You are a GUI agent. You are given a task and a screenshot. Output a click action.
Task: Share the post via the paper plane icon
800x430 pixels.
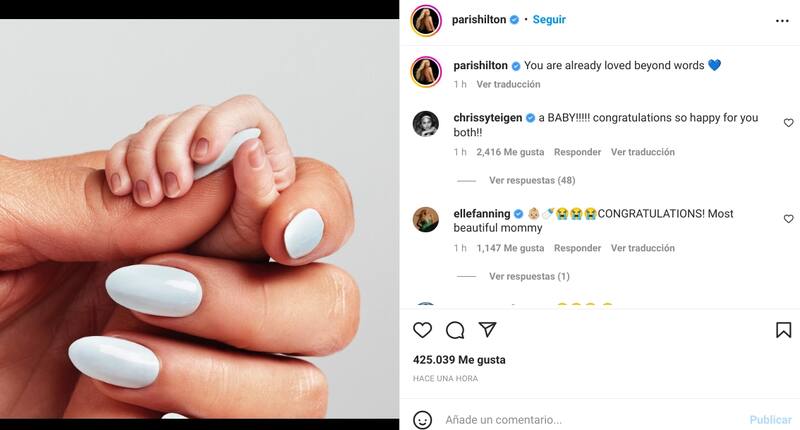(x=487, y=330)
